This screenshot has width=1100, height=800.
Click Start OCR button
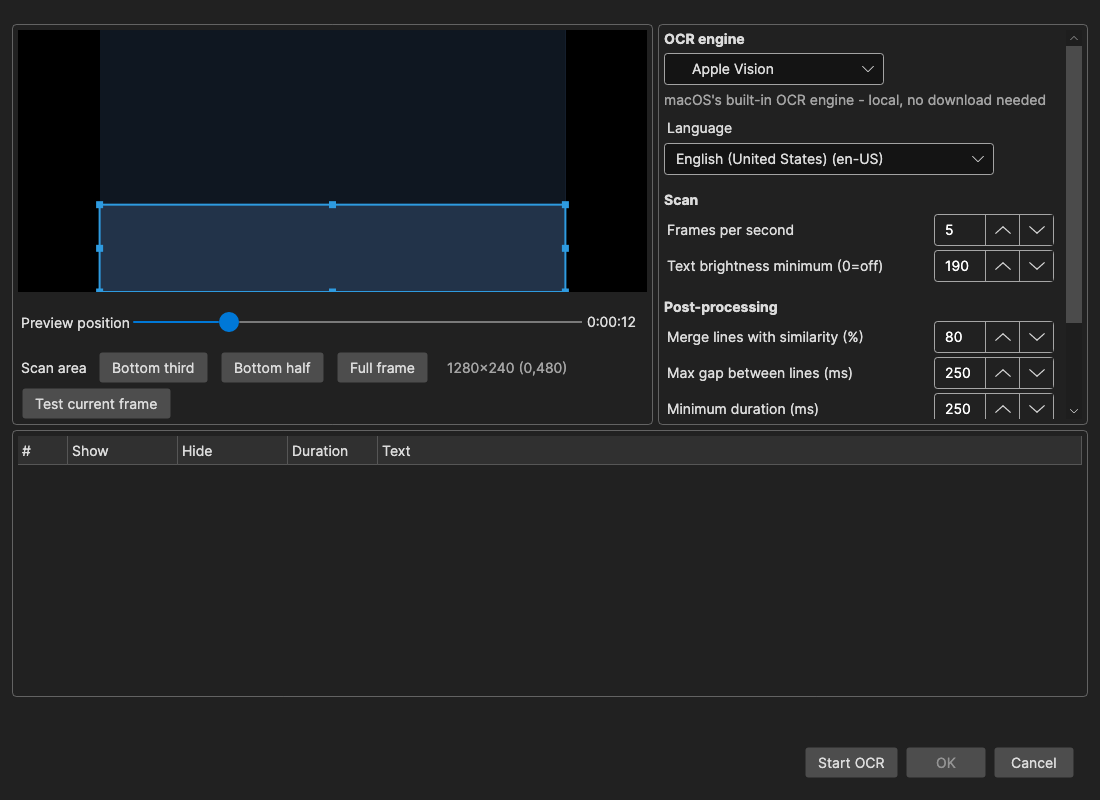coord(851,763)
